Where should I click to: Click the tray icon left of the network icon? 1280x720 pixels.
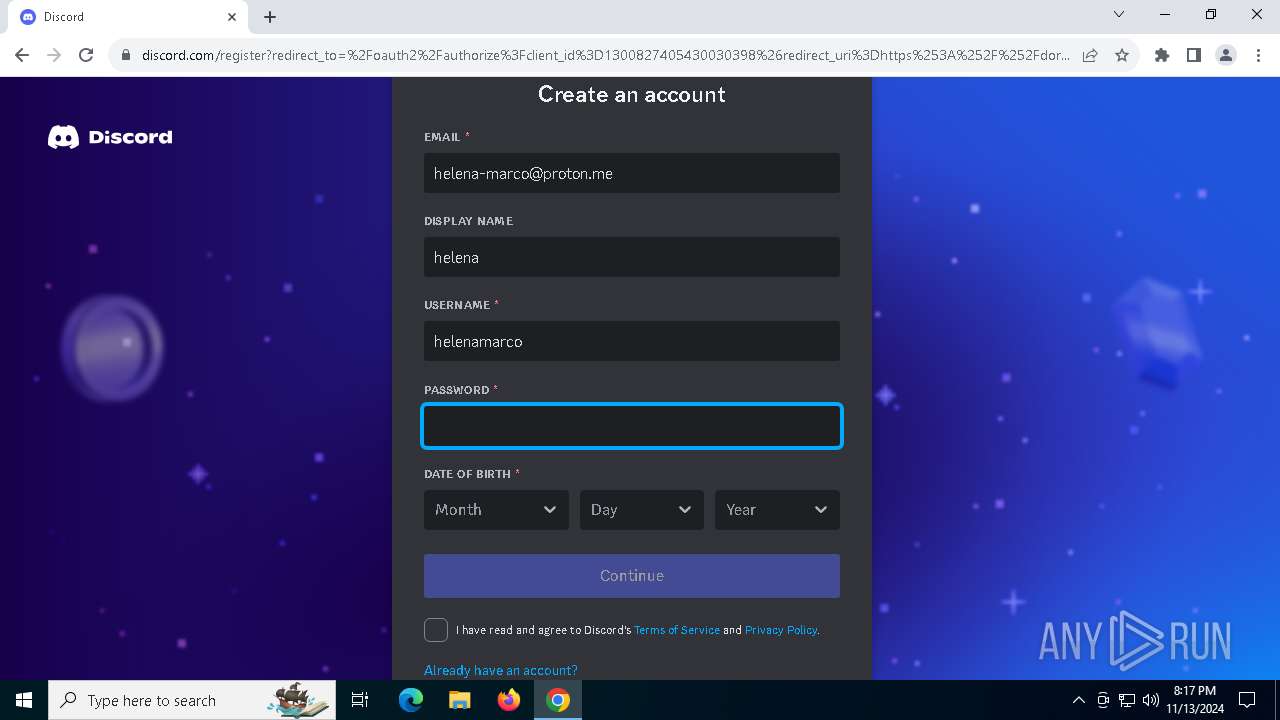point(1103,700)
